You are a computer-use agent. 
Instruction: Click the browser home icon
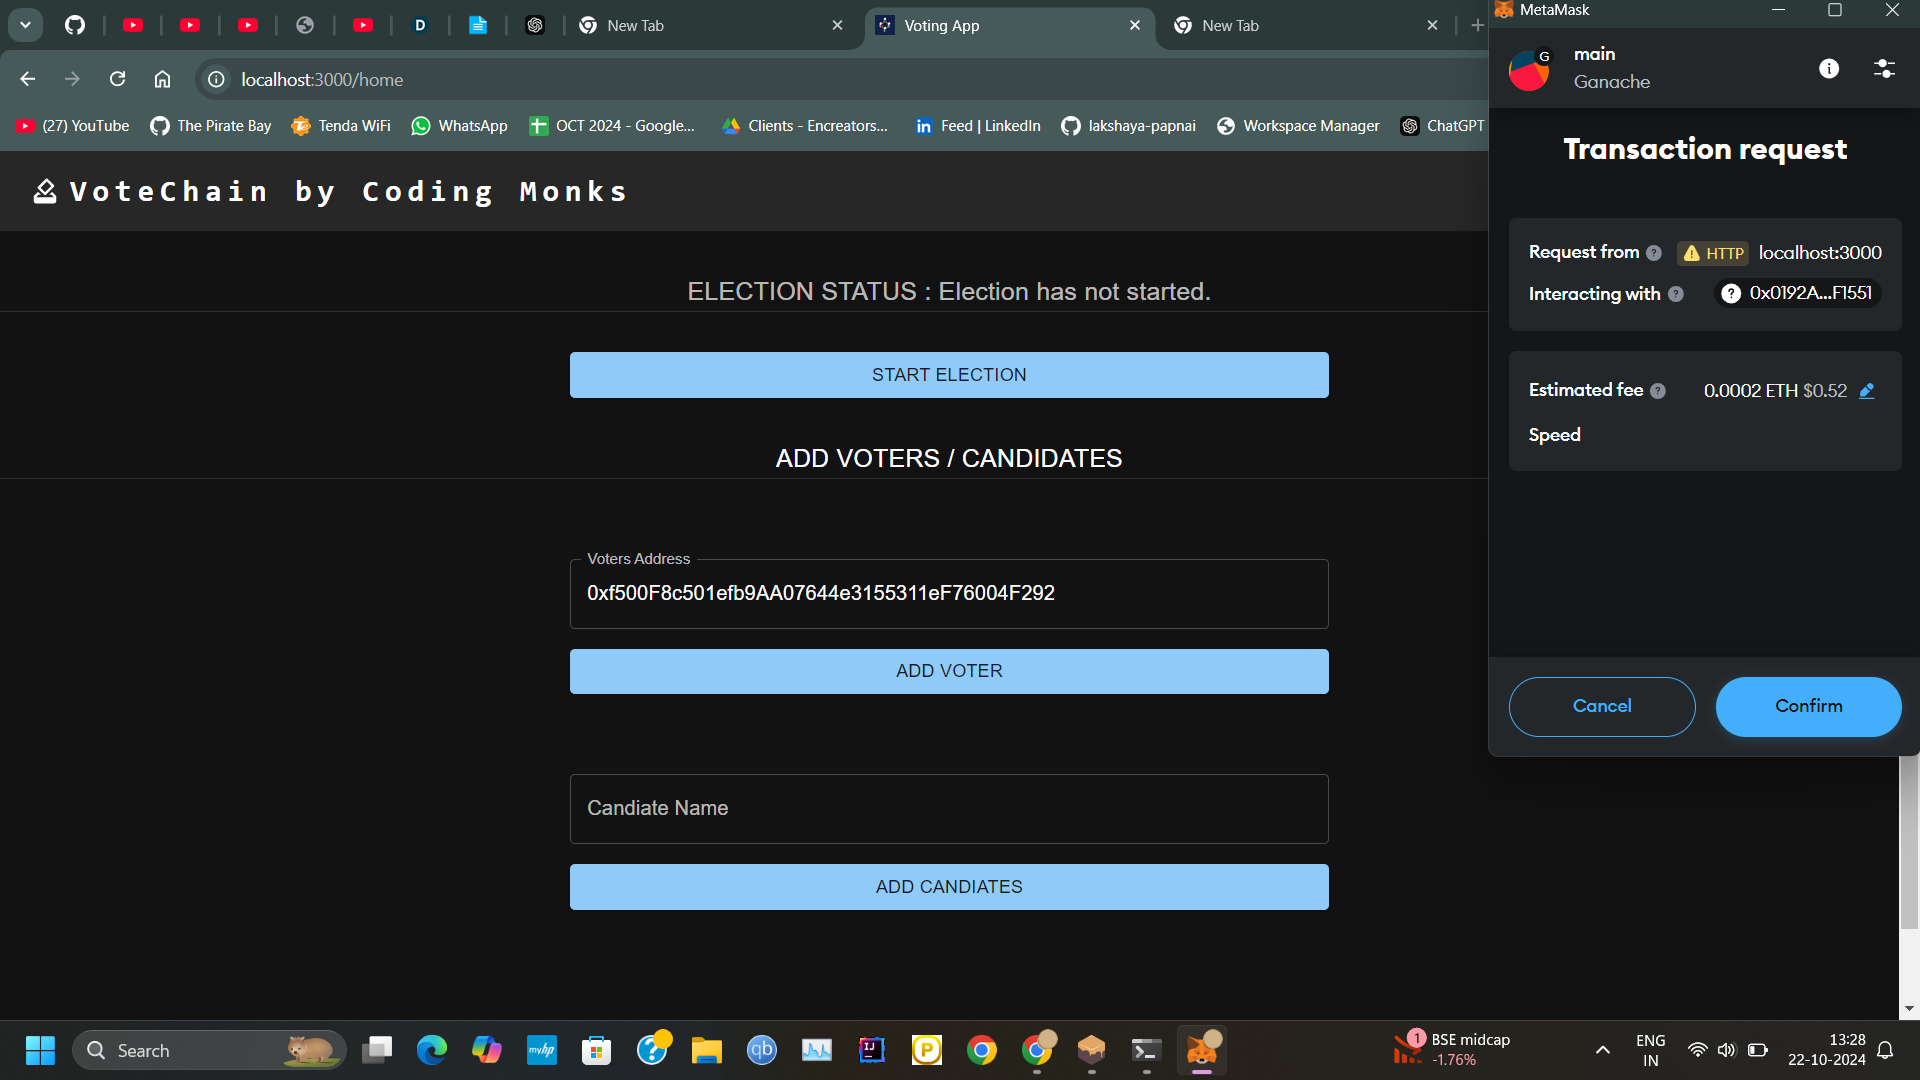162,79
